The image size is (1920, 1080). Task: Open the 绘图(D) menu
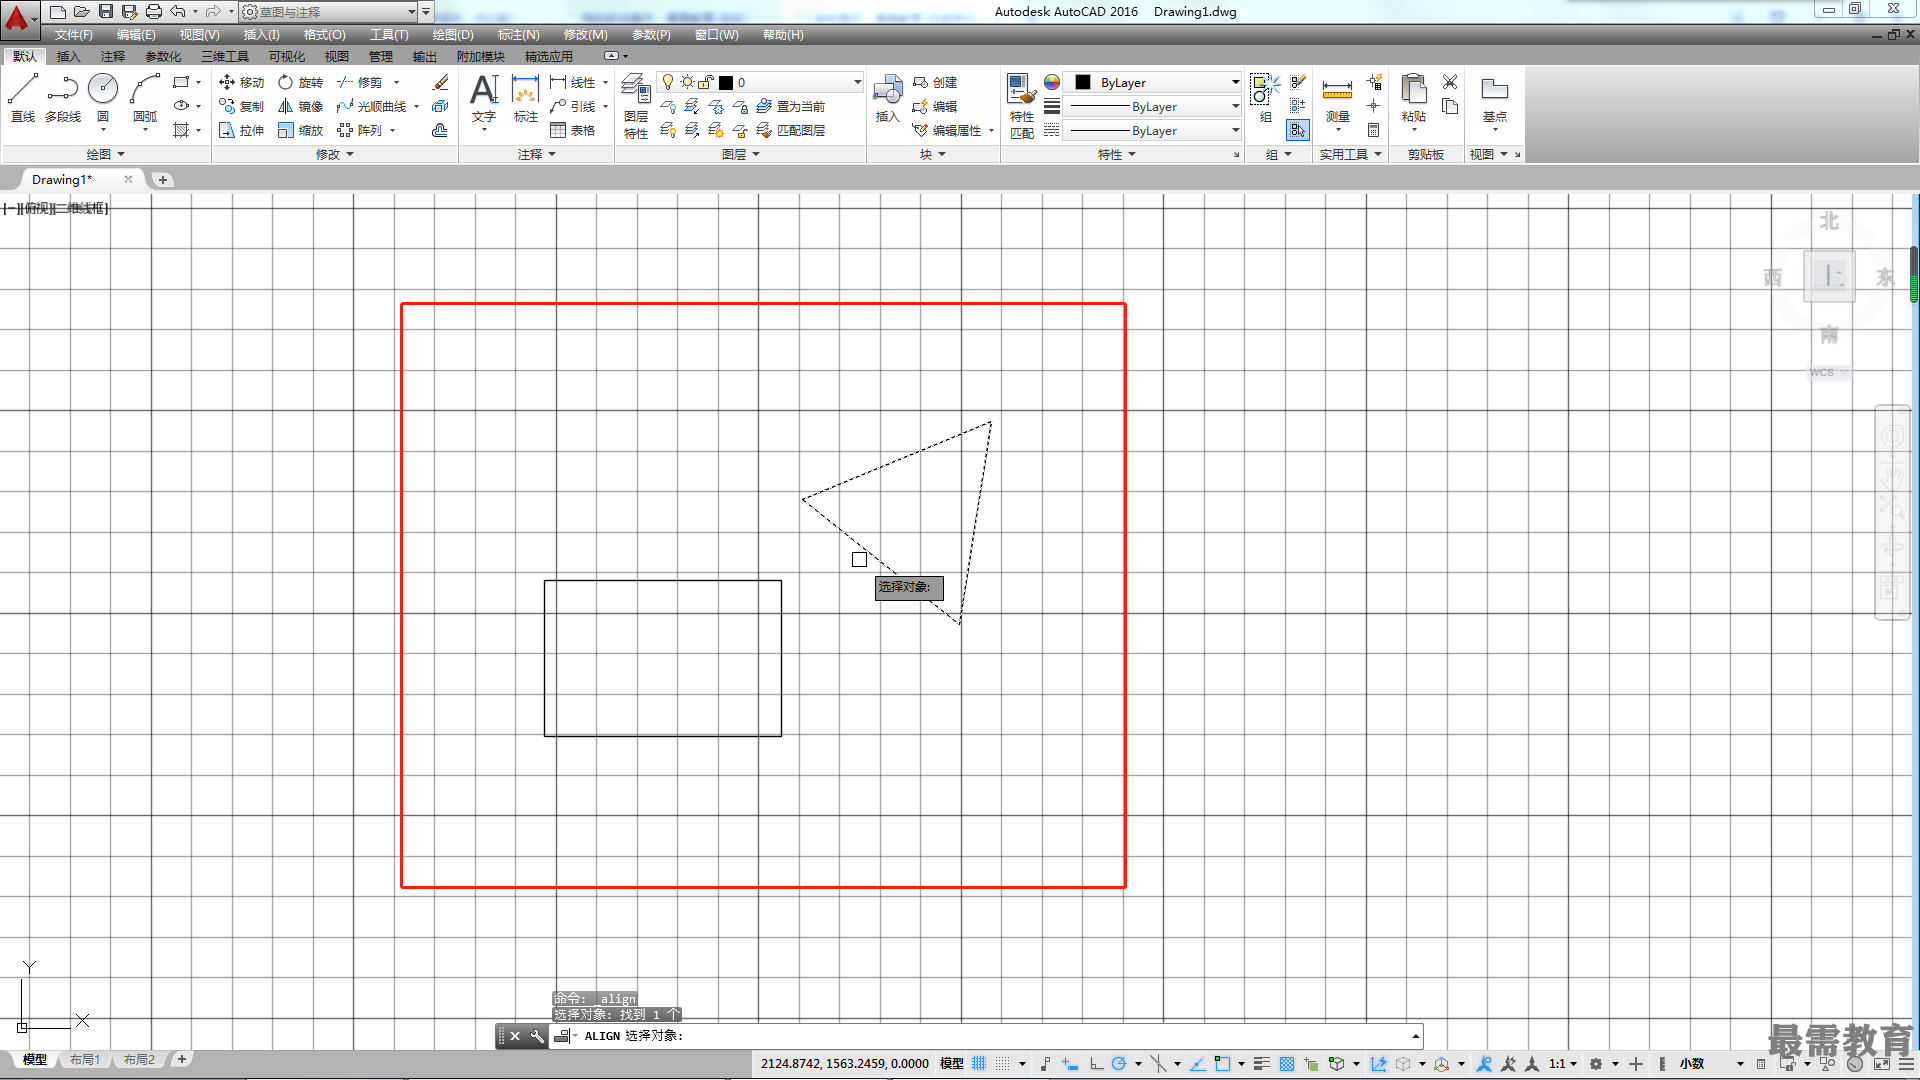pos(453,35)
